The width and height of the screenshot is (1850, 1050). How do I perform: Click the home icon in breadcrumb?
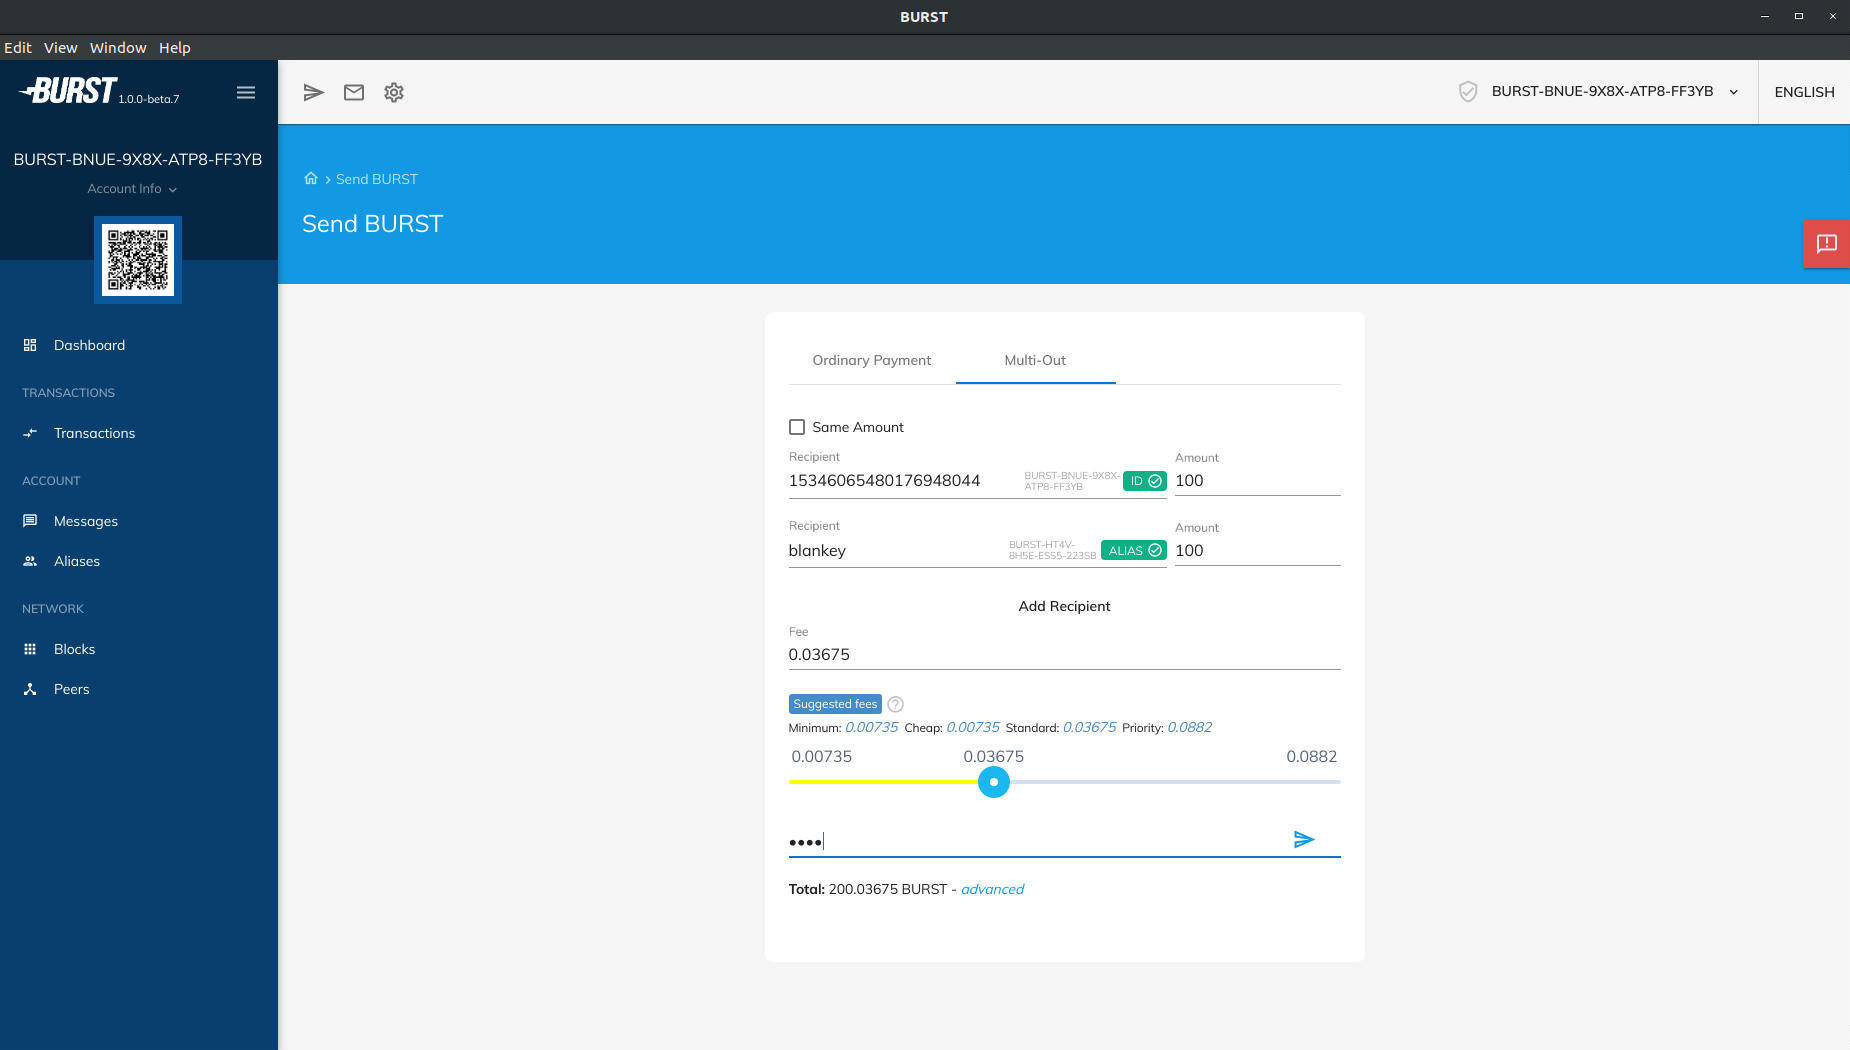(x=311, y=178)
